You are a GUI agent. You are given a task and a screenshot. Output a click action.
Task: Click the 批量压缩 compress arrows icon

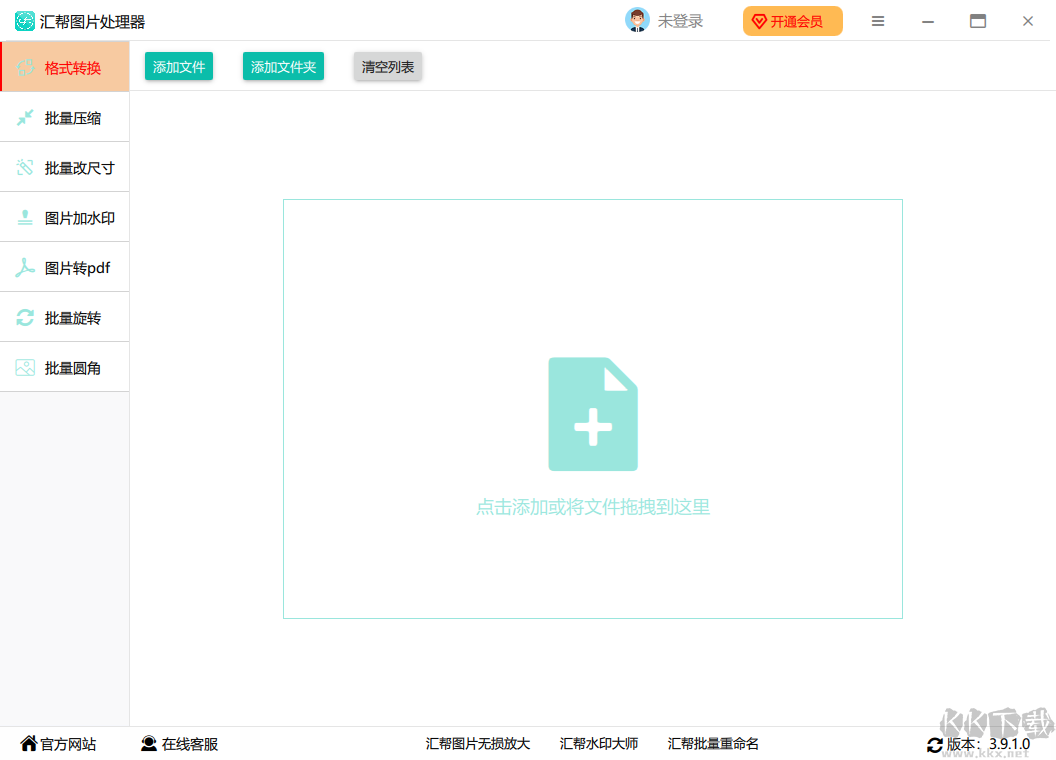25,118
